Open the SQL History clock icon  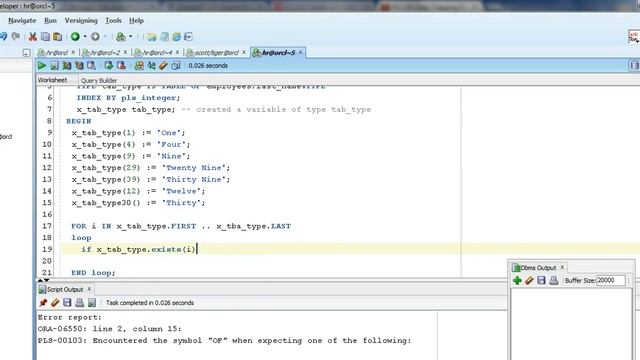pyautogui.click(x=176, y=65)
